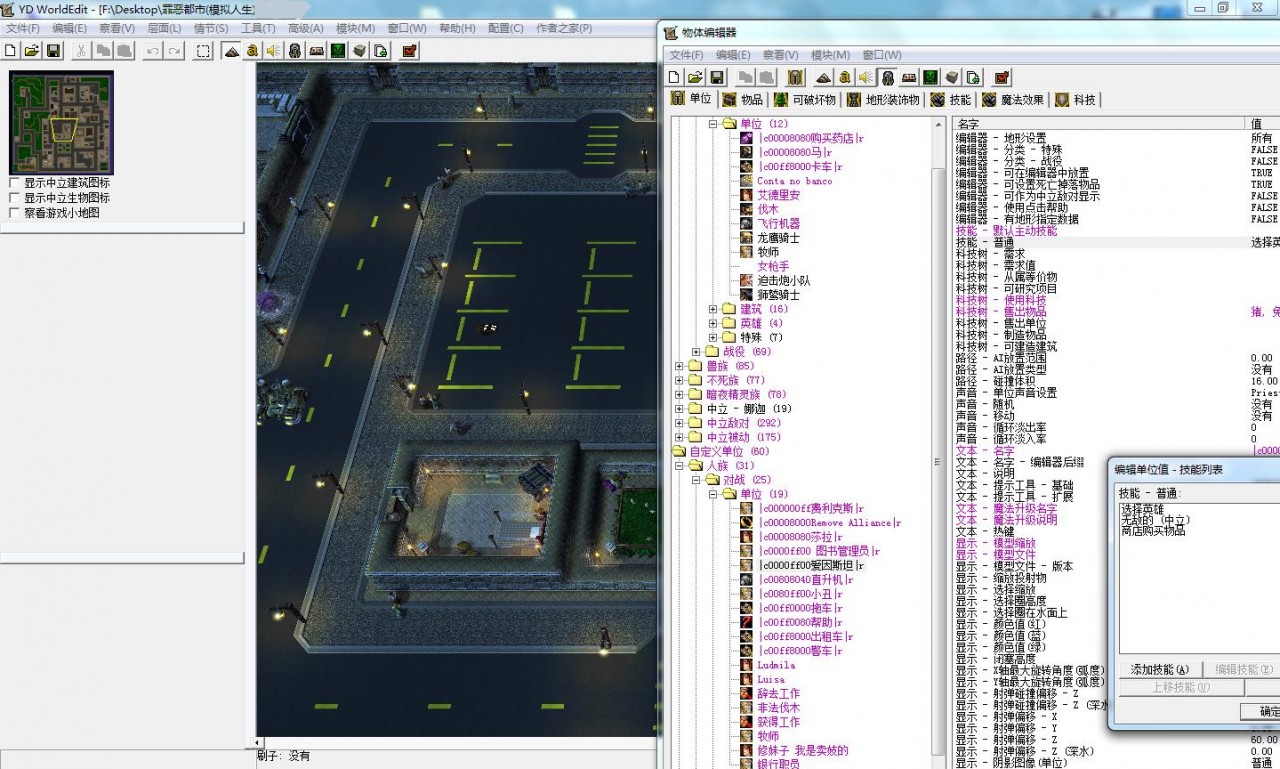
Task: Open Import Manager icon in WorldEdit toolbar
Action: point(380,50)
